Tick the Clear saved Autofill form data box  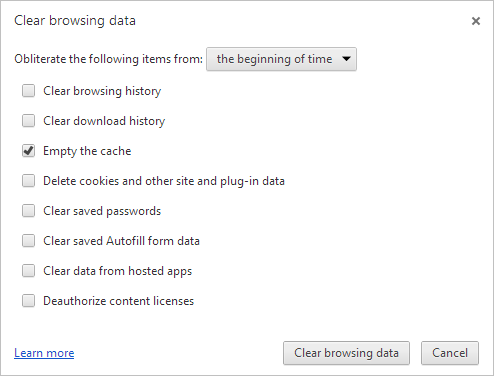[x=28, y=241]
